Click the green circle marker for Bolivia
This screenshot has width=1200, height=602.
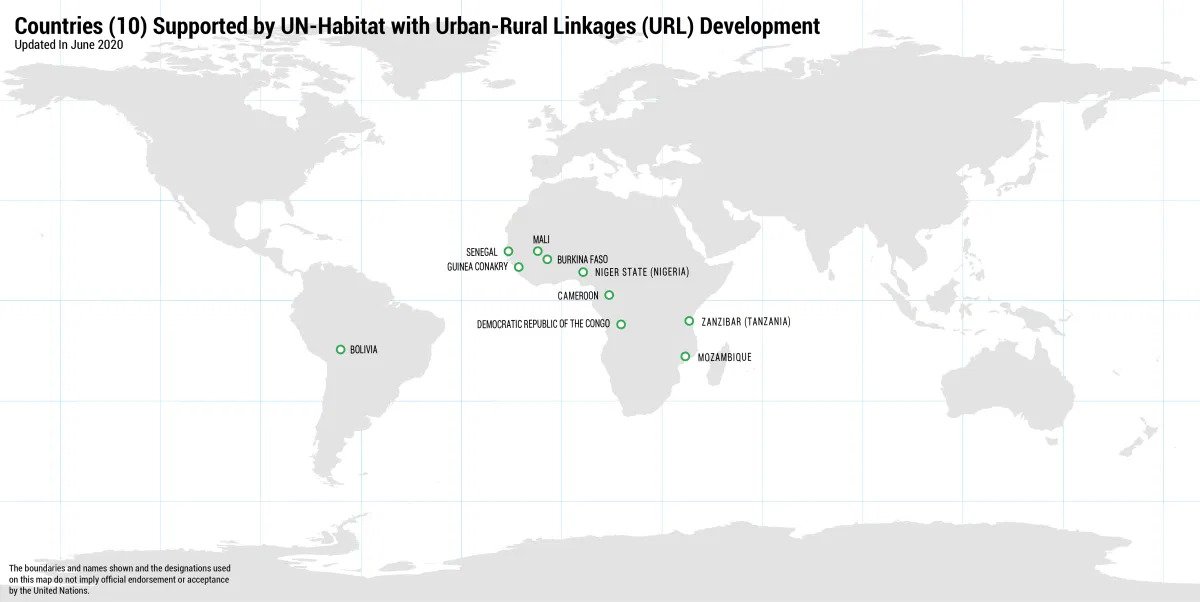pos(341,349)
